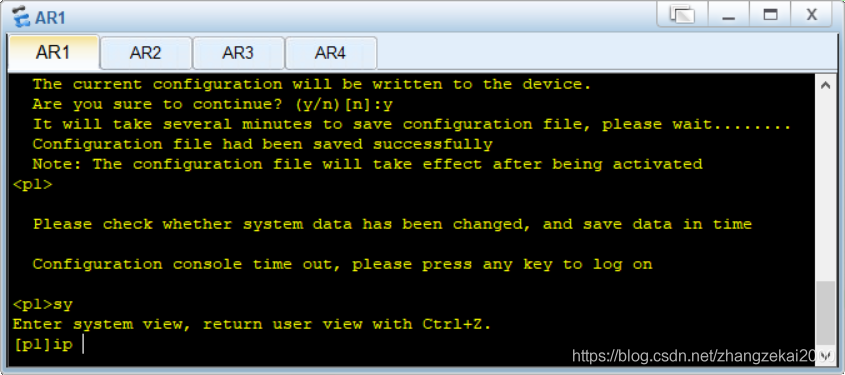Viewport: 845px width, 375px height.
Task: Switch to the AR2 tab
Action: point(146,53)
